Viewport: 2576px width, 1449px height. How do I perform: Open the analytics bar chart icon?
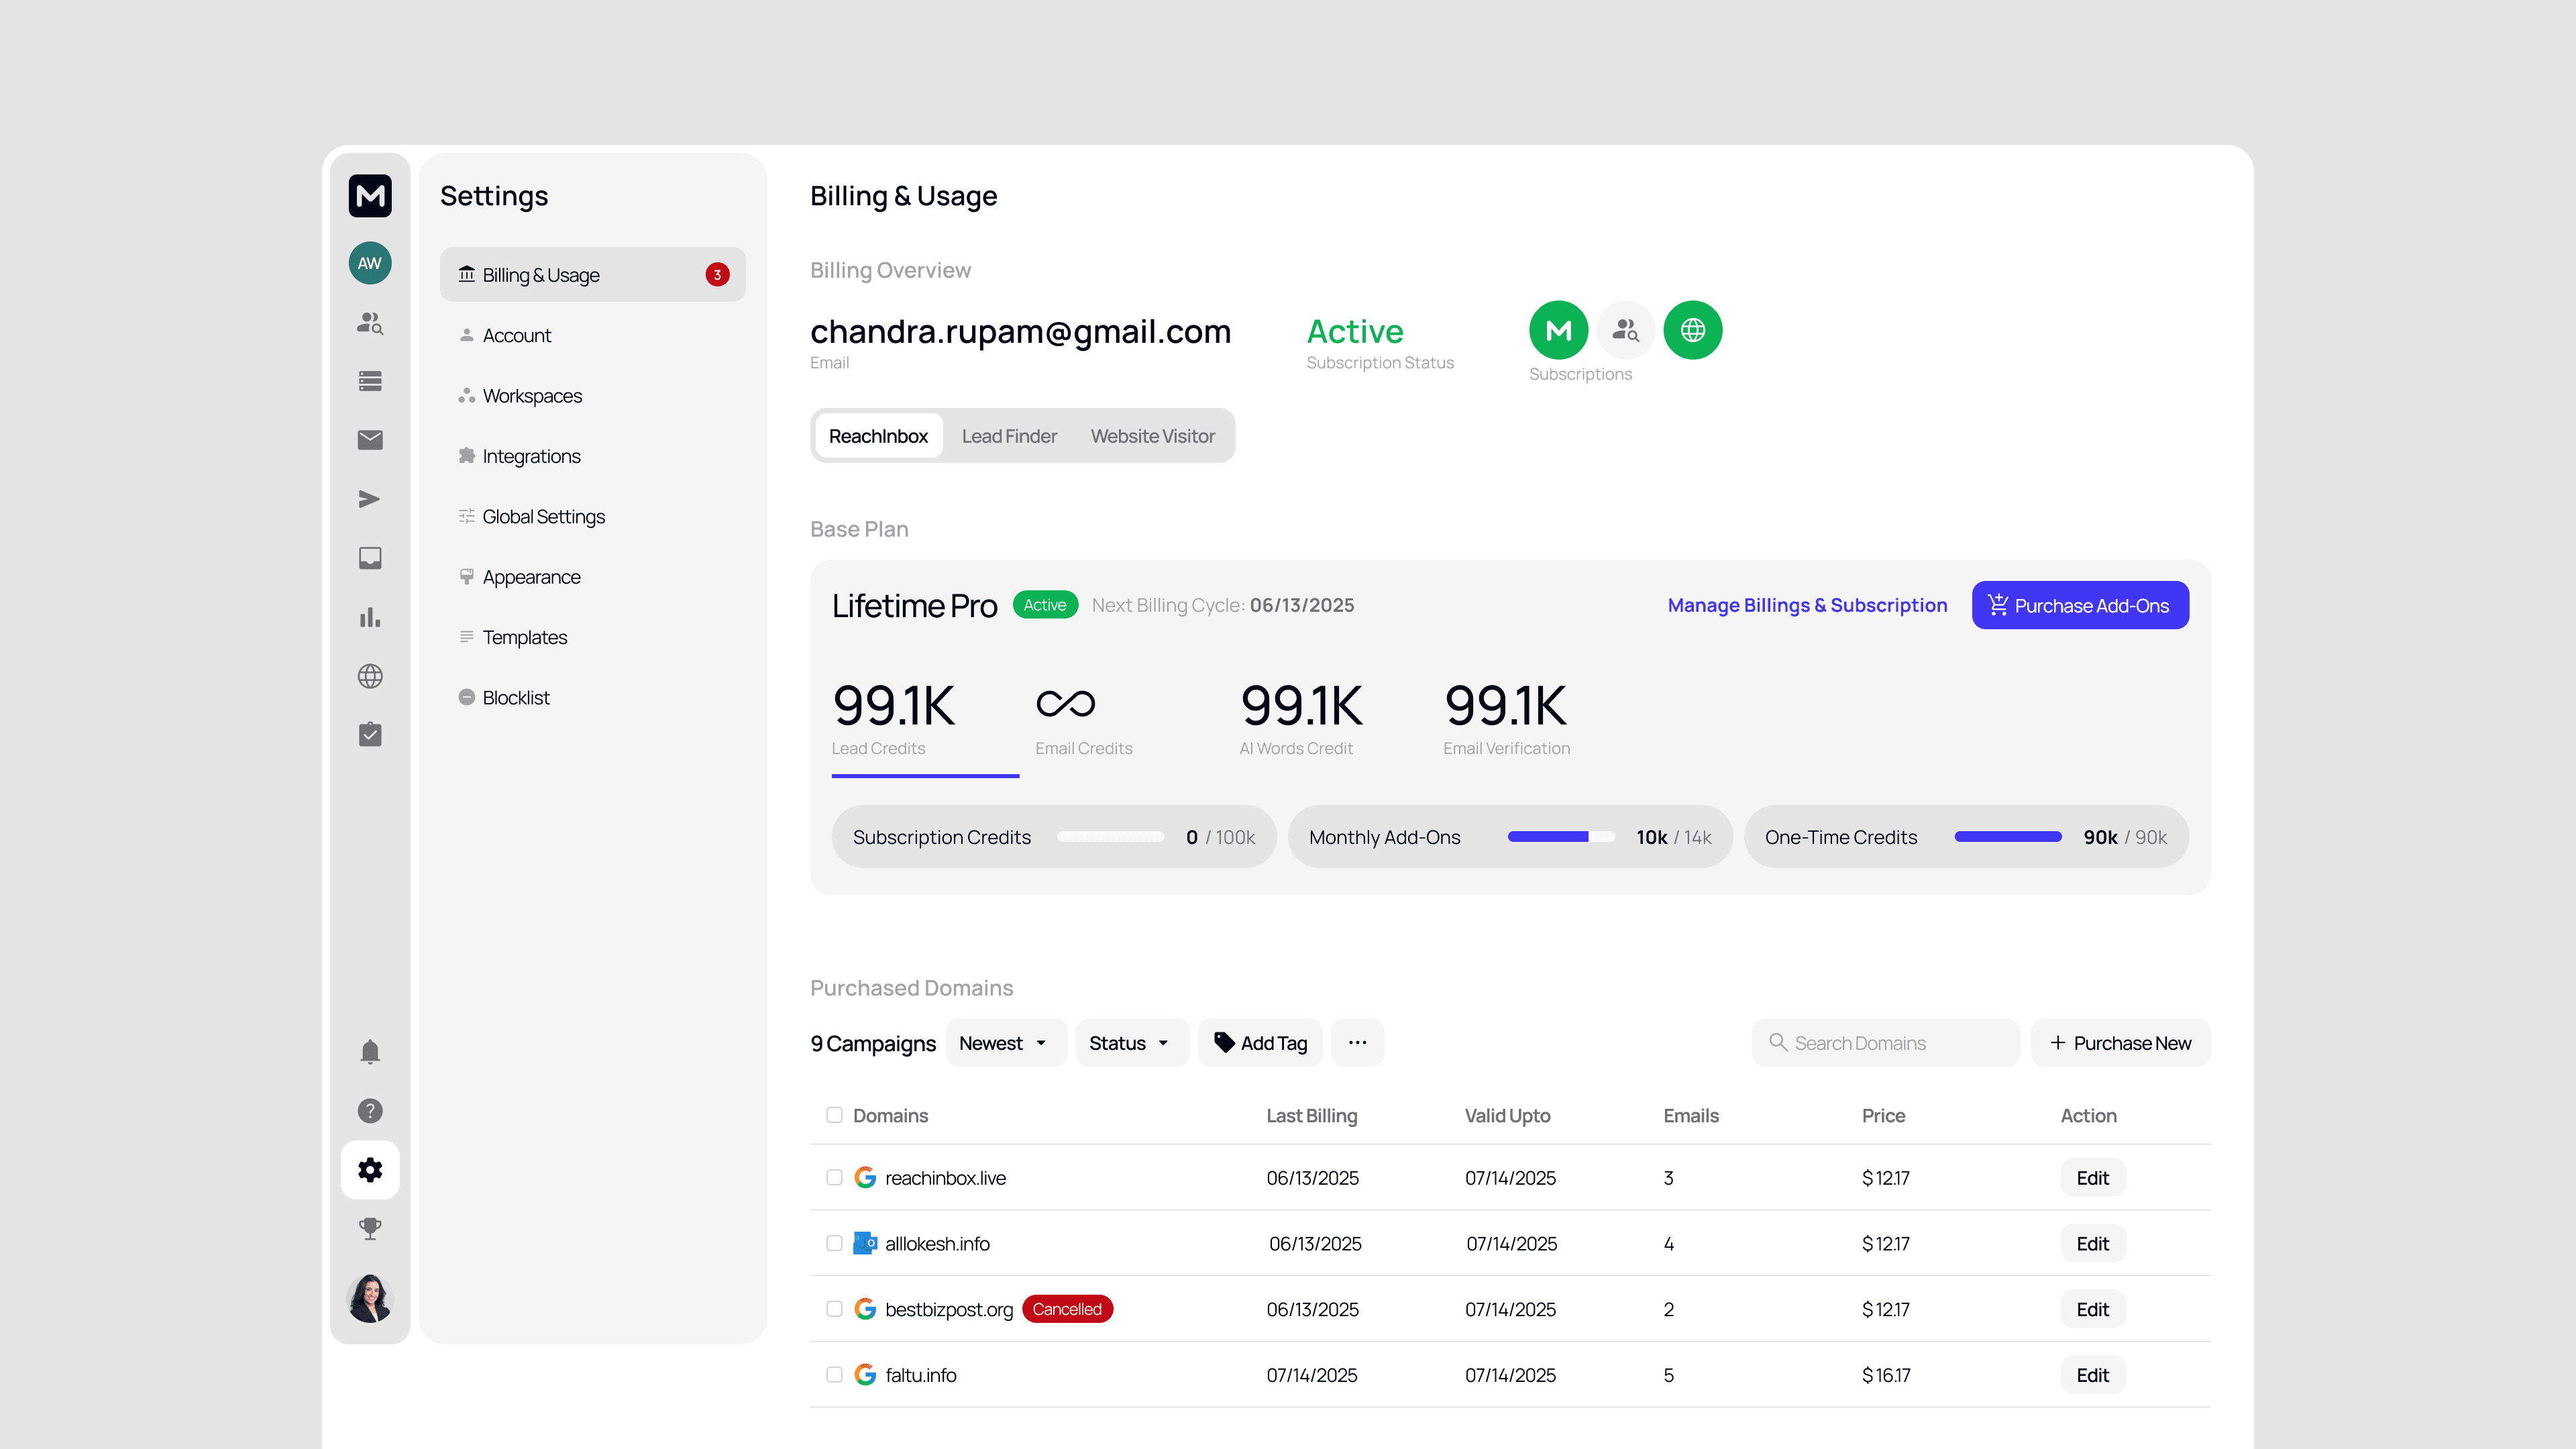tap(370, 617)
